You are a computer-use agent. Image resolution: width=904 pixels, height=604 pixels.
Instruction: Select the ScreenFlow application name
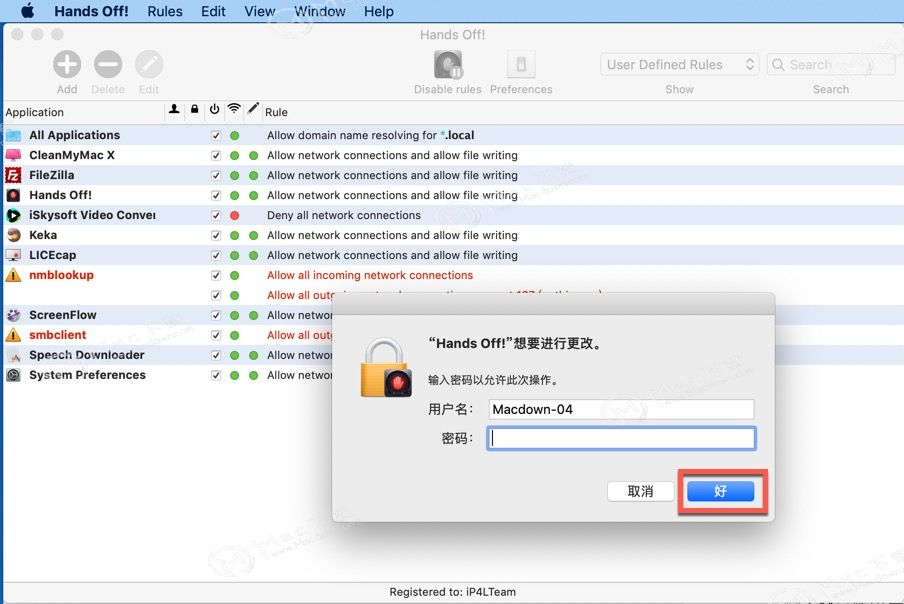(x=63, y=315)
